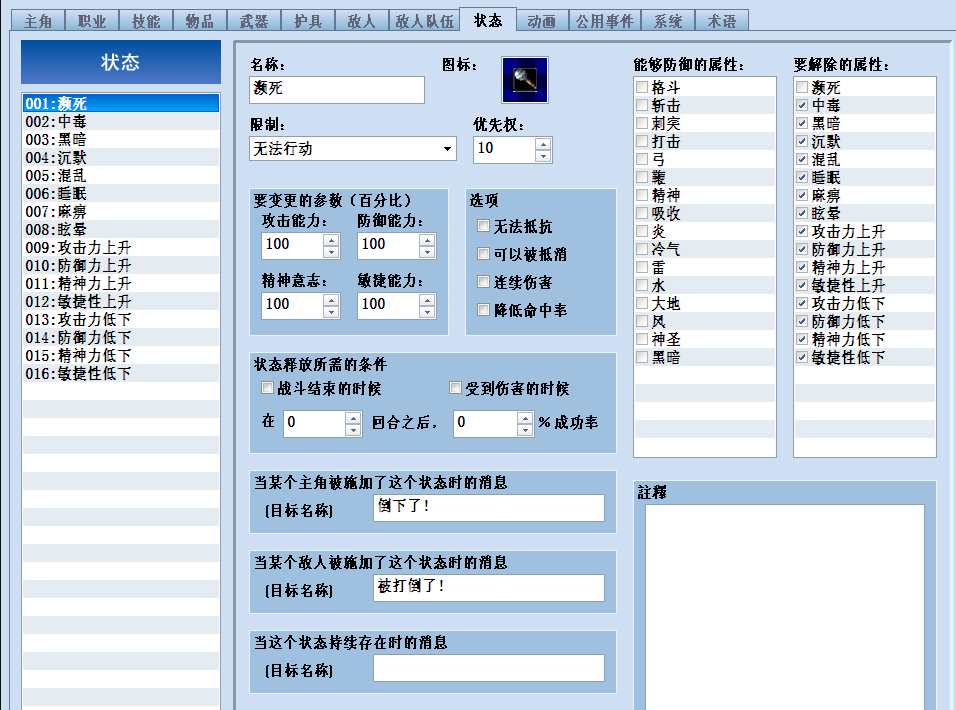Select state 002:中毒 in the list
Viewport: 956px width, 710px height.
pos(121,121)
